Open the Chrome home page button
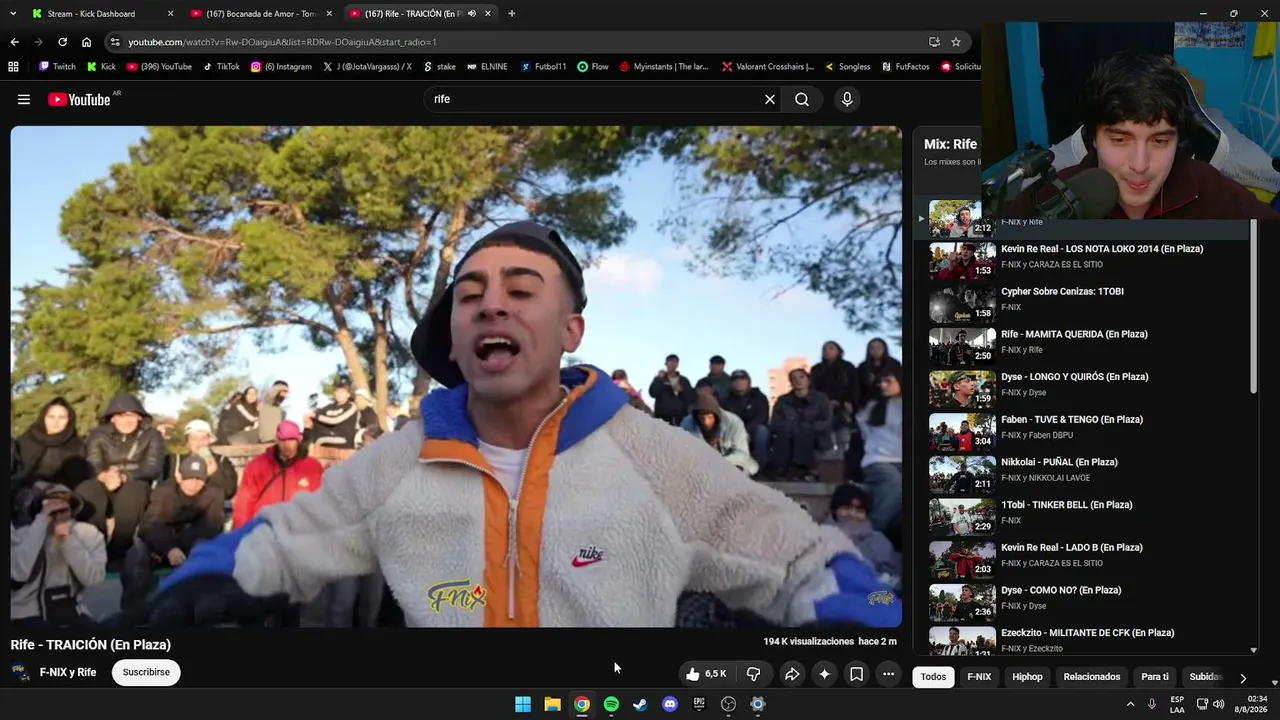 coord(86,42)
